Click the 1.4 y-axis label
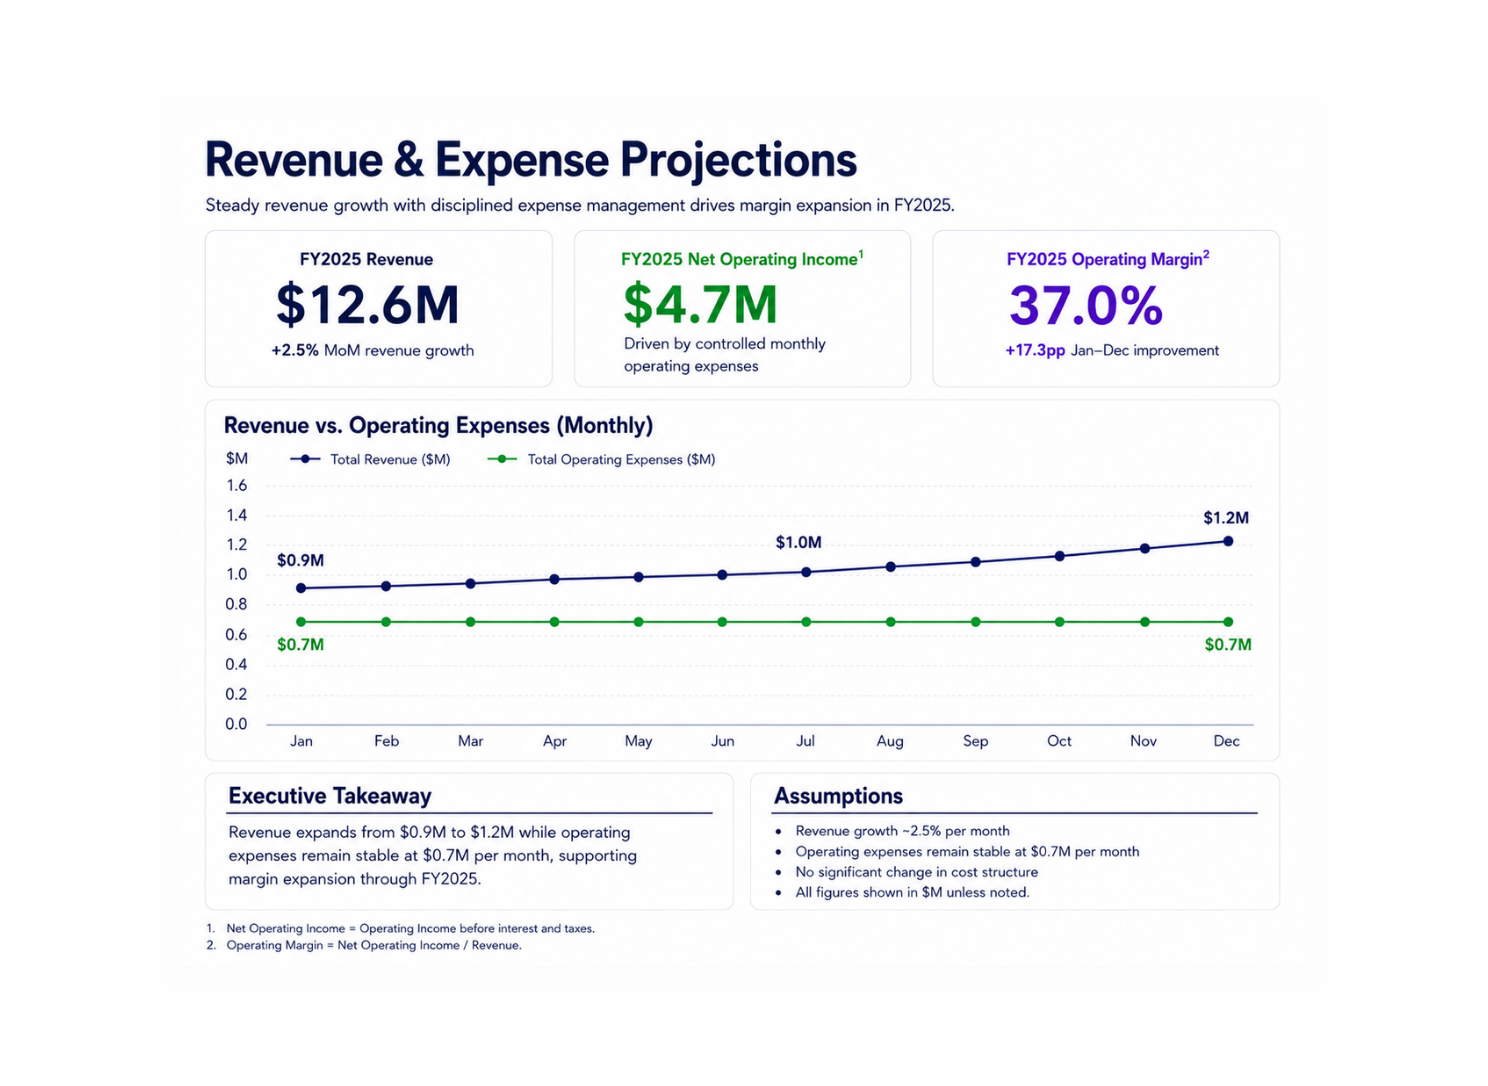The image size is (1488, 1086). 236,515
